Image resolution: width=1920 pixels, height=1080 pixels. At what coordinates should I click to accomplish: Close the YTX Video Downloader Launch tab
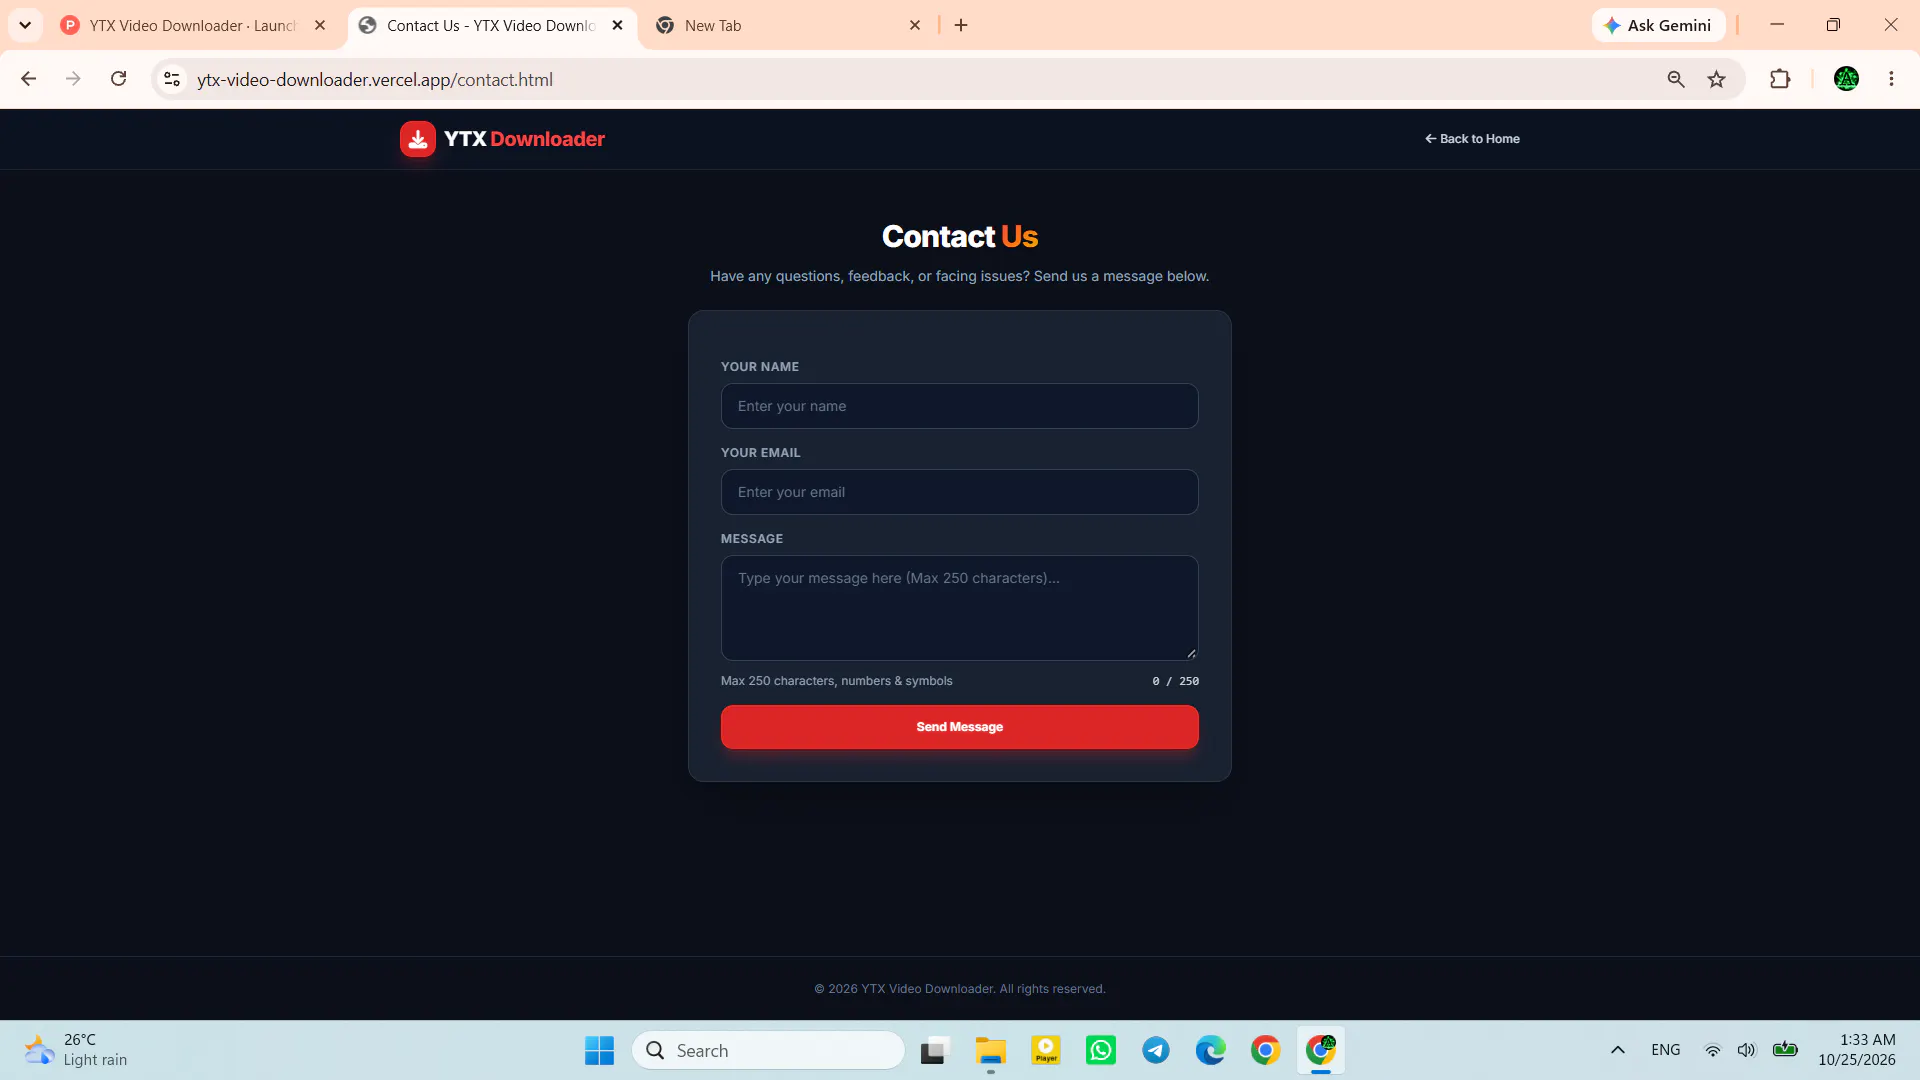[x=320, y=25]
